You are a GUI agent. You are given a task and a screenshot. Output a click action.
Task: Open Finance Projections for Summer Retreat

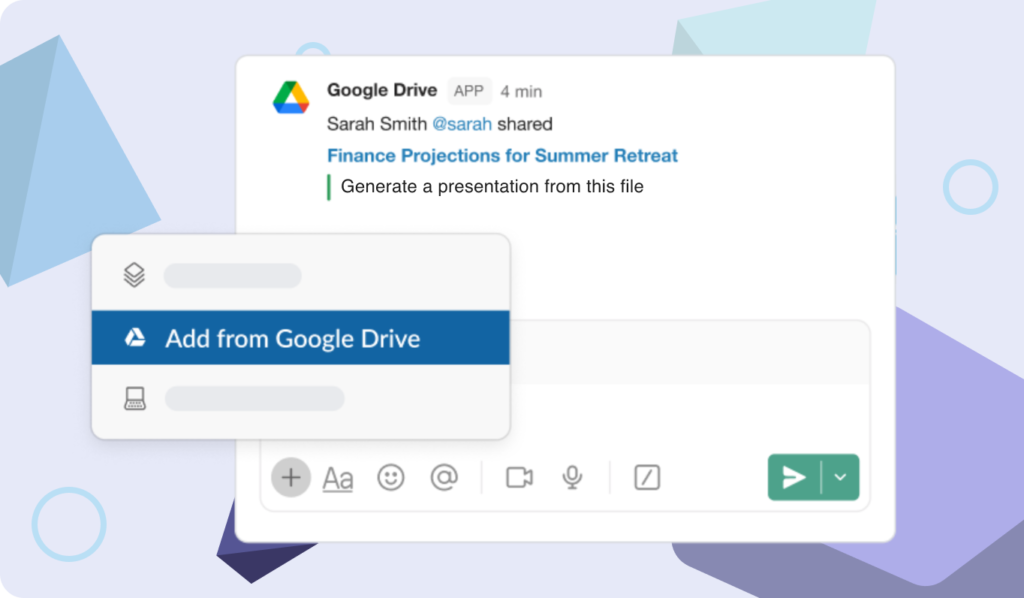pyautogui.click(x=501, y=155)
